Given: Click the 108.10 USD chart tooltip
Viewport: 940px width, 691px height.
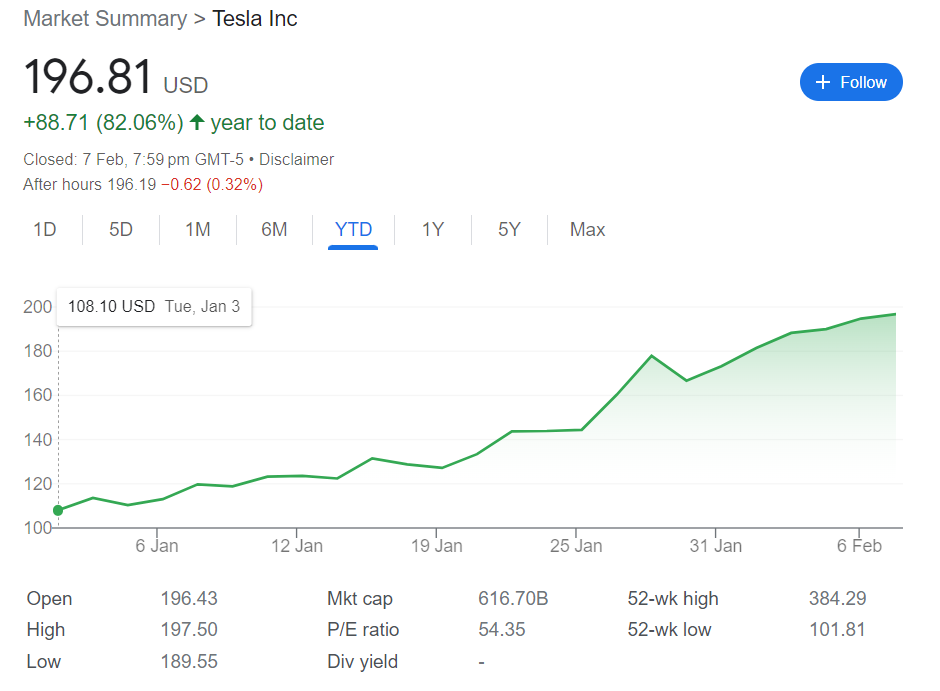Looking at the screenshot, I should point(154,307).
